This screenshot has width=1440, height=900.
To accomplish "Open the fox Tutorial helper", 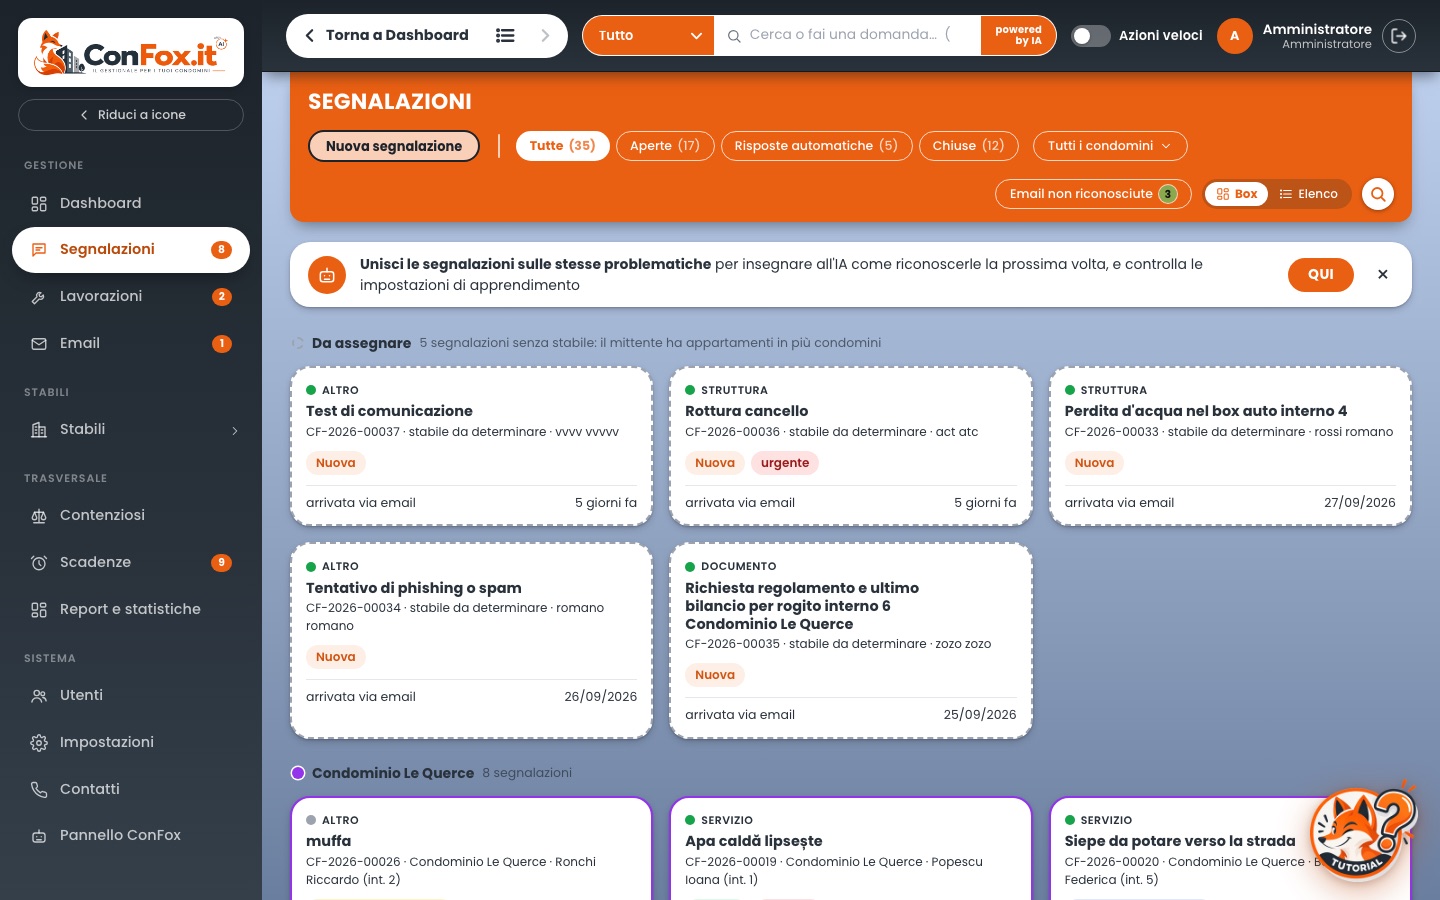I will [x=1364, y=831].
